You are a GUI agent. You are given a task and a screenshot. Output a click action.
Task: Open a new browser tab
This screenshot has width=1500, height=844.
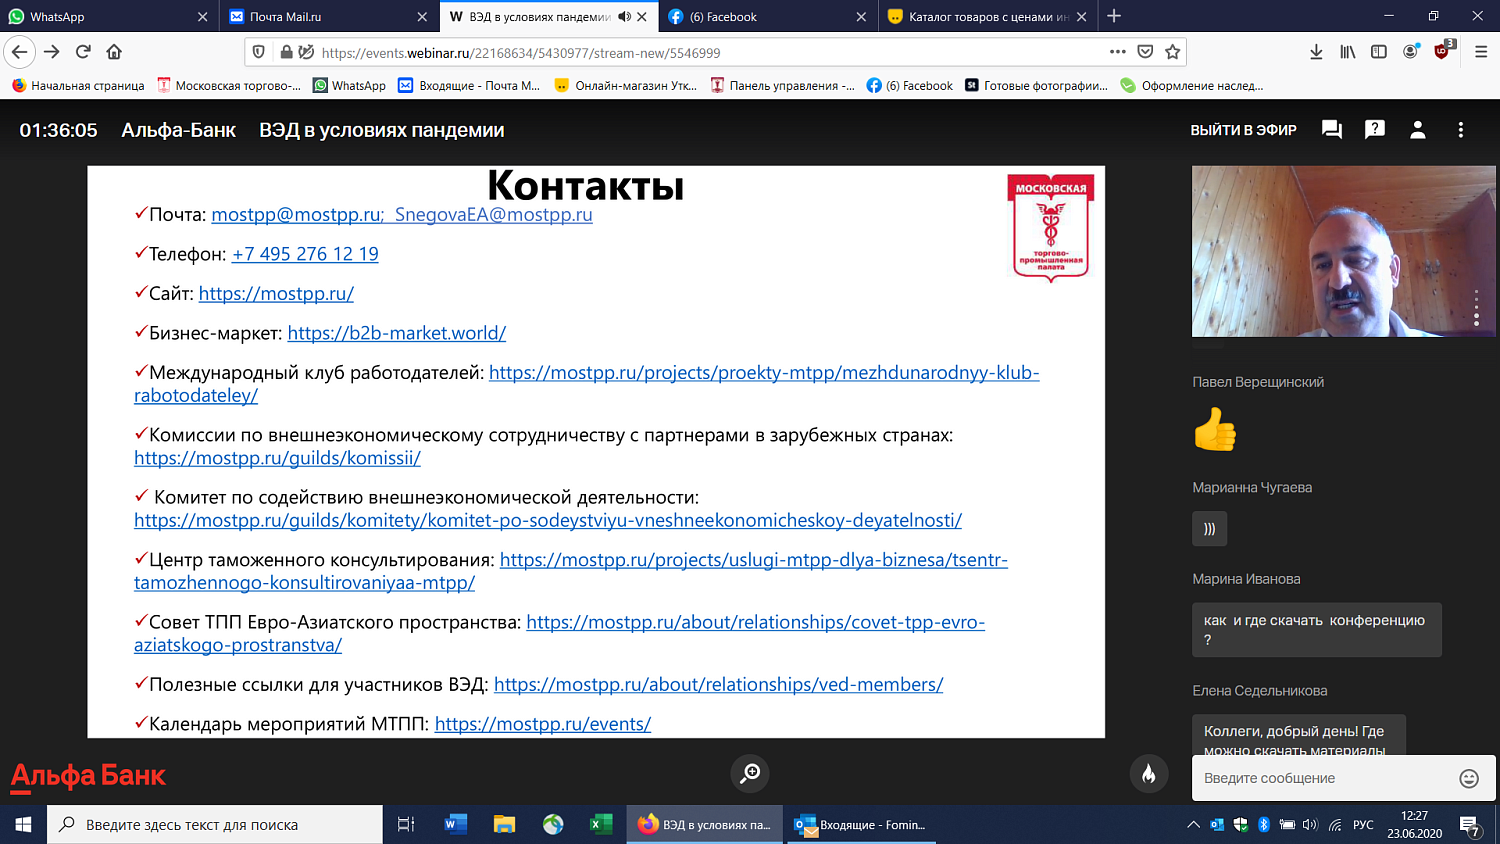[x=1114, y=16]
